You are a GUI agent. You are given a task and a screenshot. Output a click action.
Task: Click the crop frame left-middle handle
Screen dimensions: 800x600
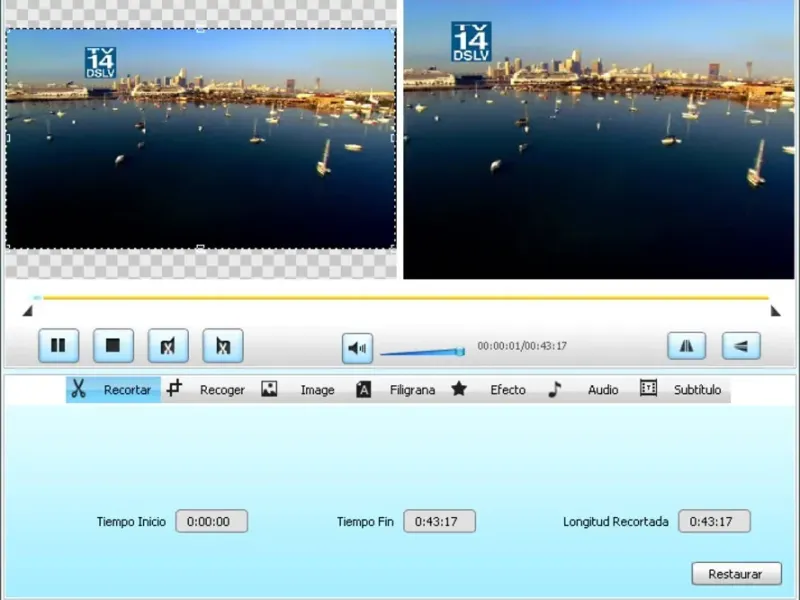pos(8,138)
